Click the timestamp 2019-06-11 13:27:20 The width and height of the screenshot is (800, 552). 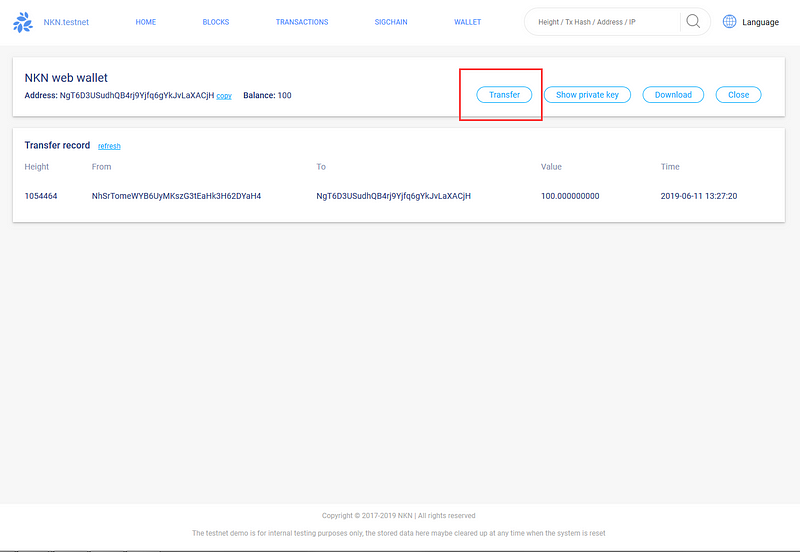(x=699, y=196)
